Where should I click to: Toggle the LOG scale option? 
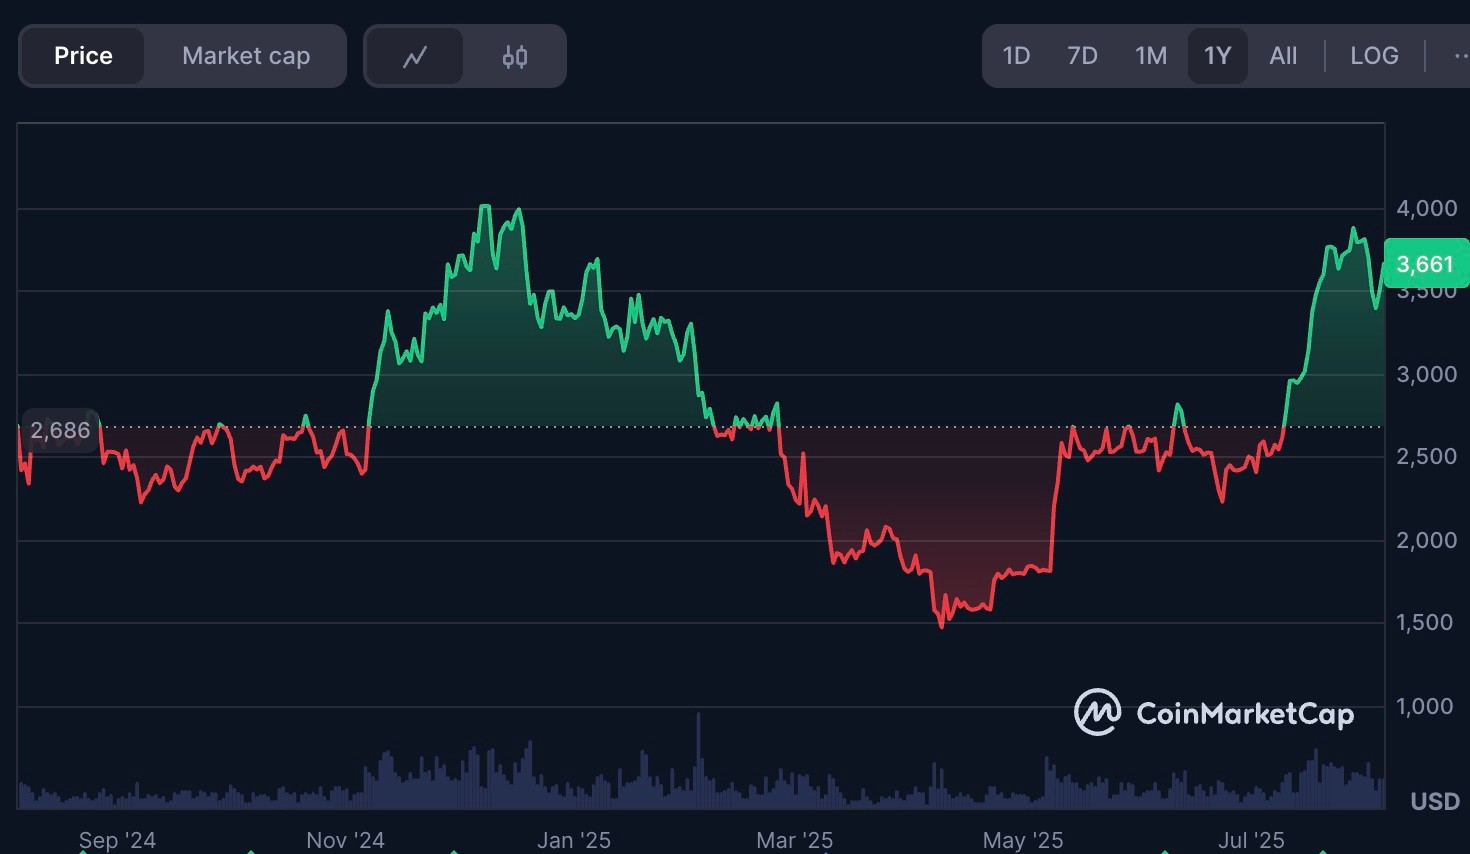[1374, 56]
